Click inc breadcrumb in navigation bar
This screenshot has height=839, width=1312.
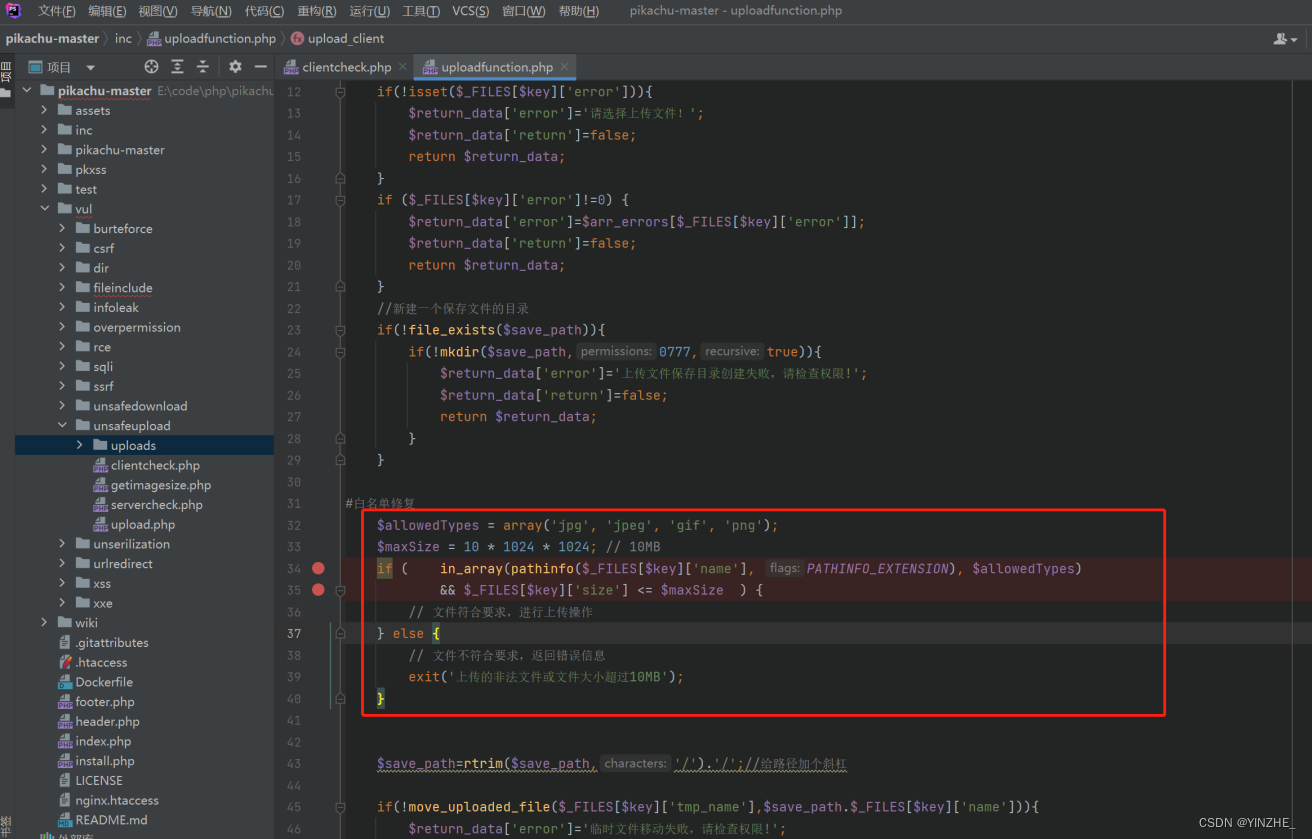click(123, 39)
